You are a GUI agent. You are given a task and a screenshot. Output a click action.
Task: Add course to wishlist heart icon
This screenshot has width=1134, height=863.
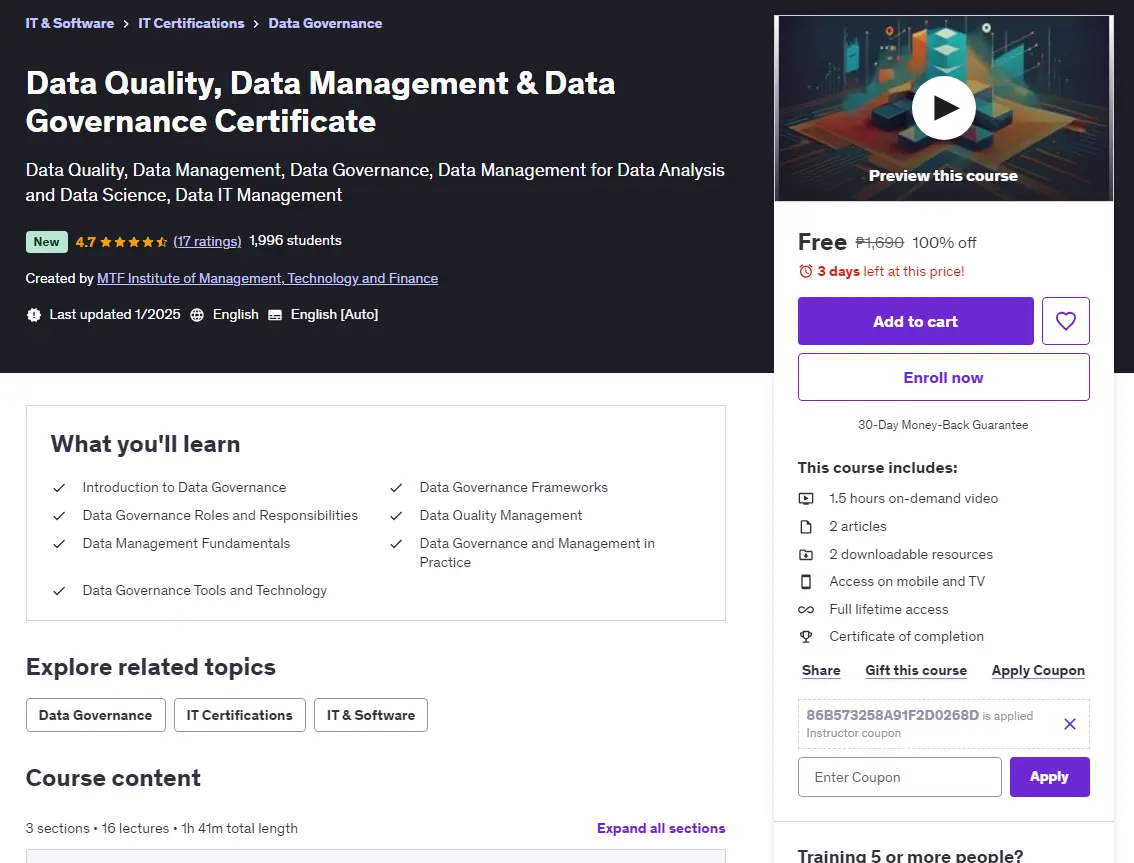point(1065,320)
